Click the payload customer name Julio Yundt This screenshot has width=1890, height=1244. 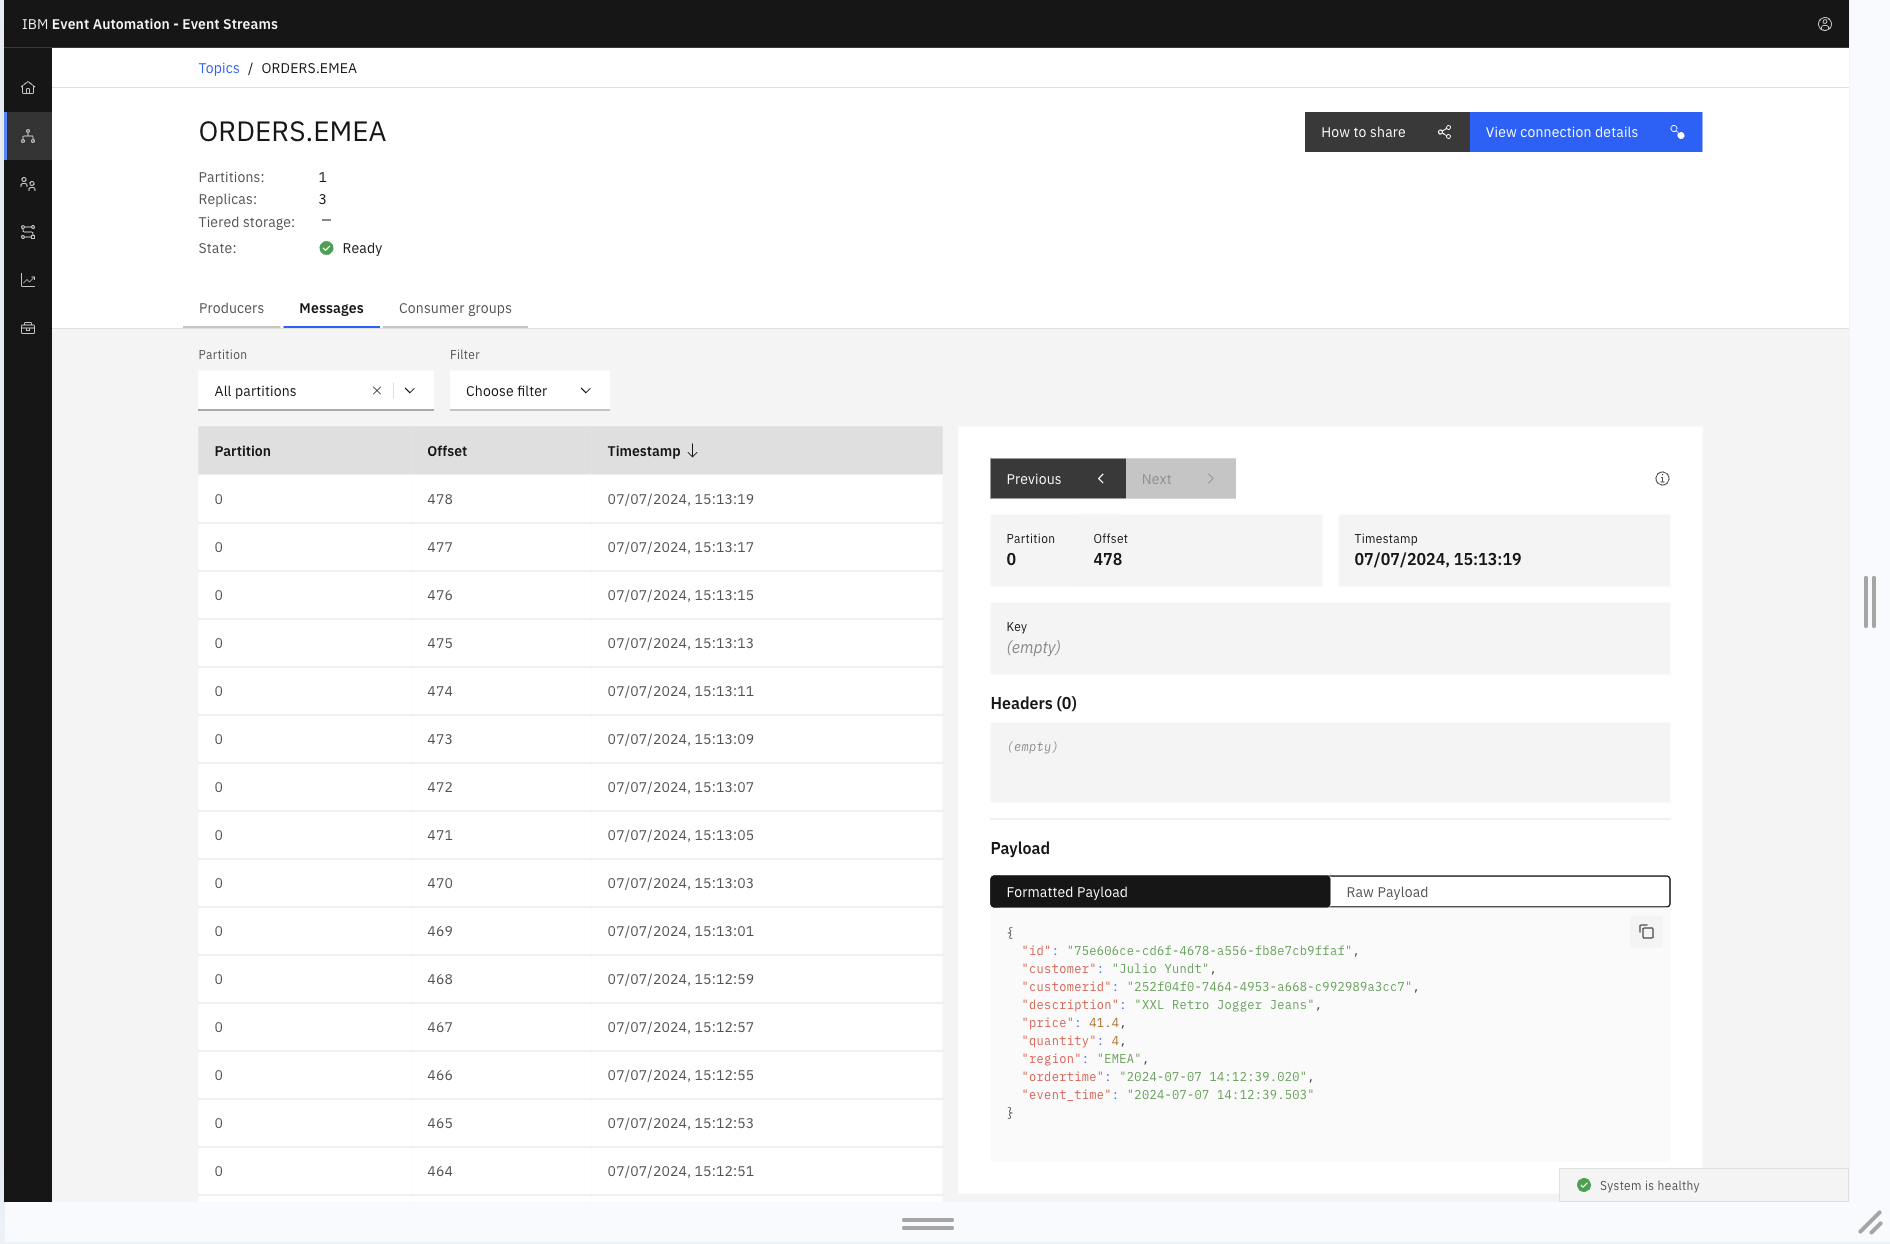tap(1164, 969)
